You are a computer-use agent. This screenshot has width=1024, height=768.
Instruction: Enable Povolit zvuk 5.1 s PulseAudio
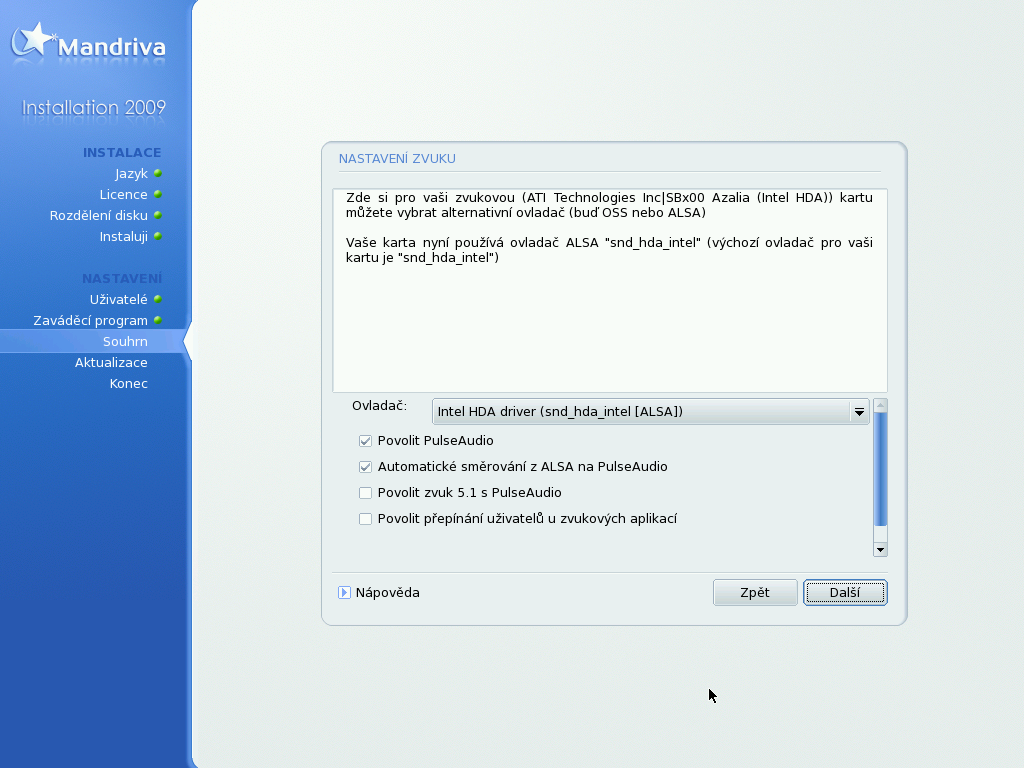point(365,493)
